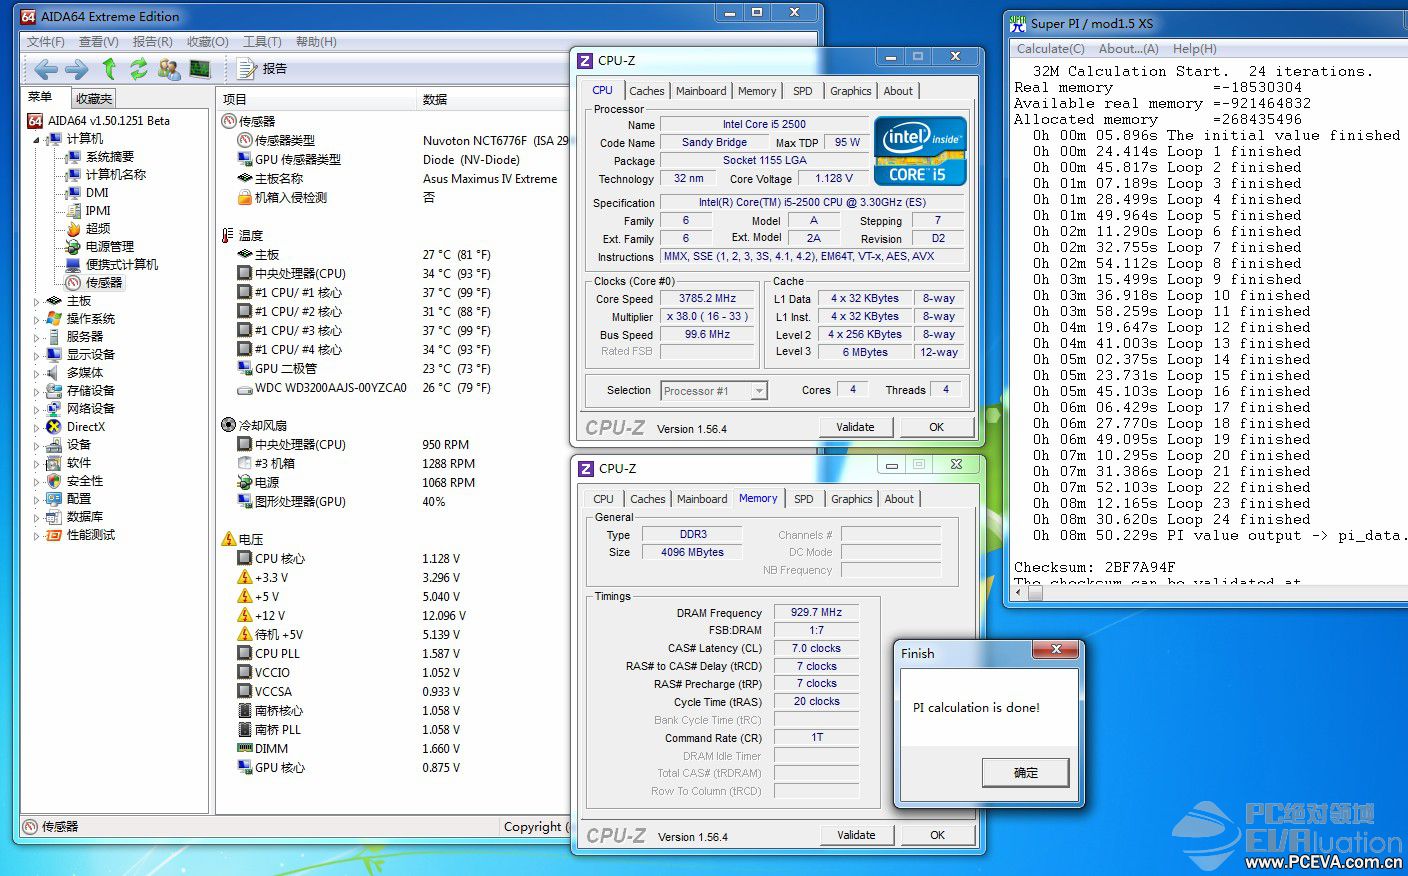Open the 报告 report toolbar button

click(263, 69)
